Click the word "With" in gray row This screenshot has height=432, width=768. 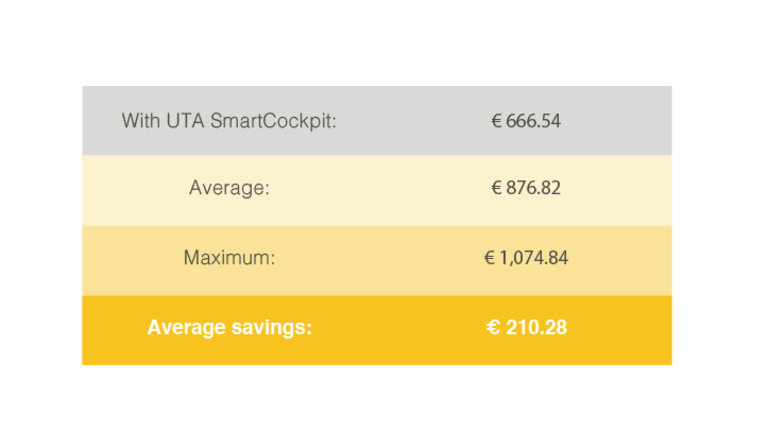click(141, 120)
